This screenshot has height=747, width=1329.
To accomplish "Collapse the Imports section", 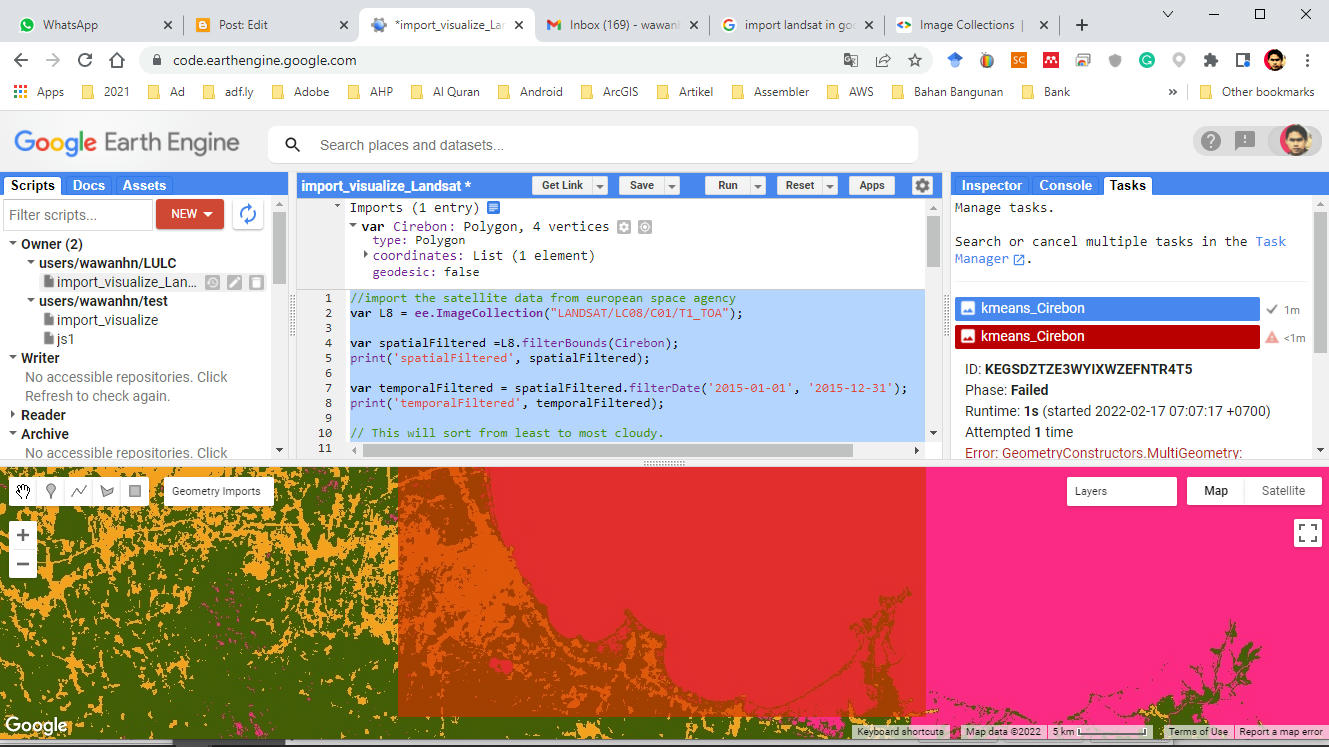I will pyautogui.click(x=338, y=208).
